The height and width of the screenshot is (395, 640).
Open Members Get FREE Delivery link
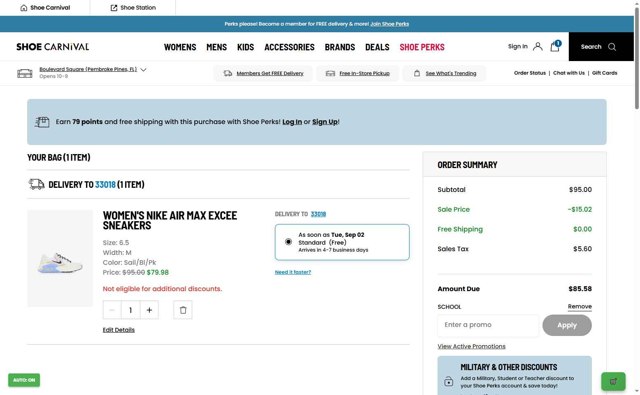(270, 73)
